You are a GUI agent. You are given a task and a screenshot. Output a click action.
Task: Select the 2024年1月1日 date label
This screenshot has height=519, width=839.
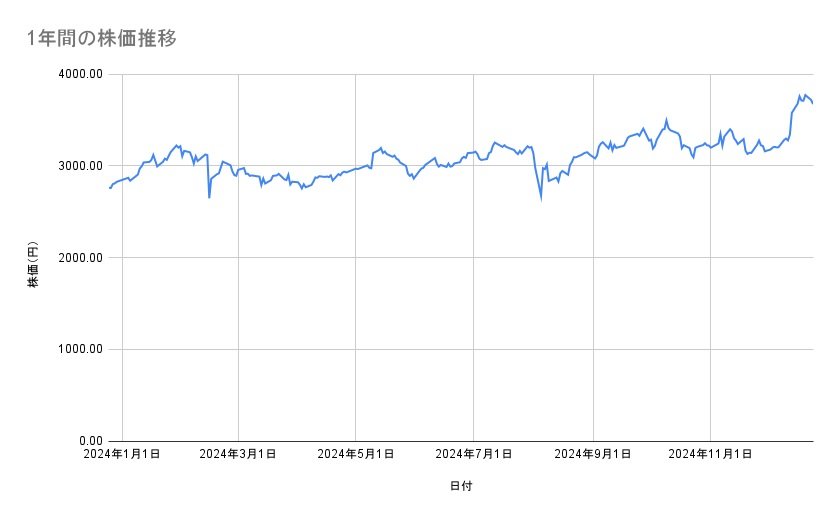(122, 454)
